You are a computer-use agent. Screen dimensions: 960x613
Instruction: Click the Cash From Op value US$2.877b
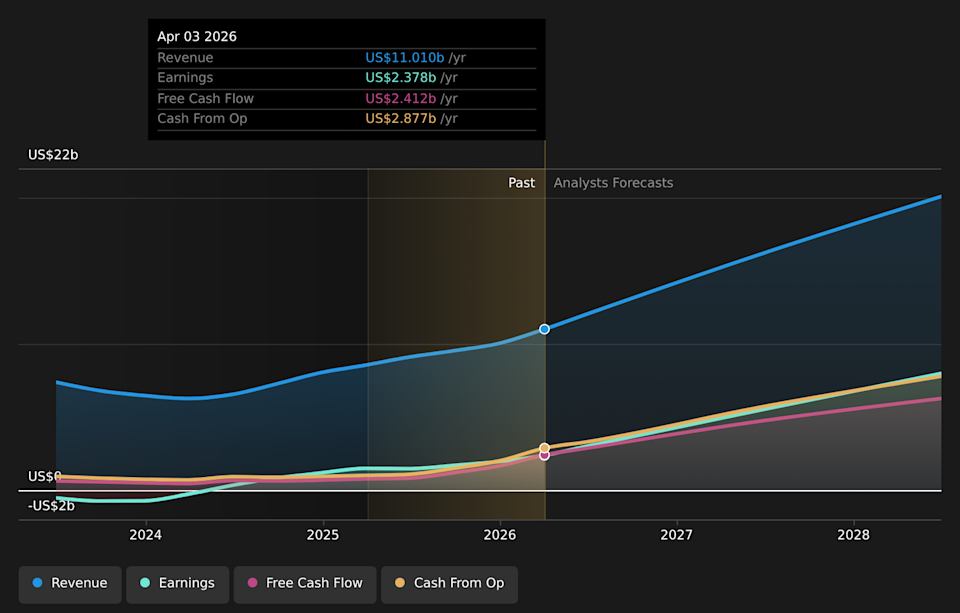click(401, 119)
